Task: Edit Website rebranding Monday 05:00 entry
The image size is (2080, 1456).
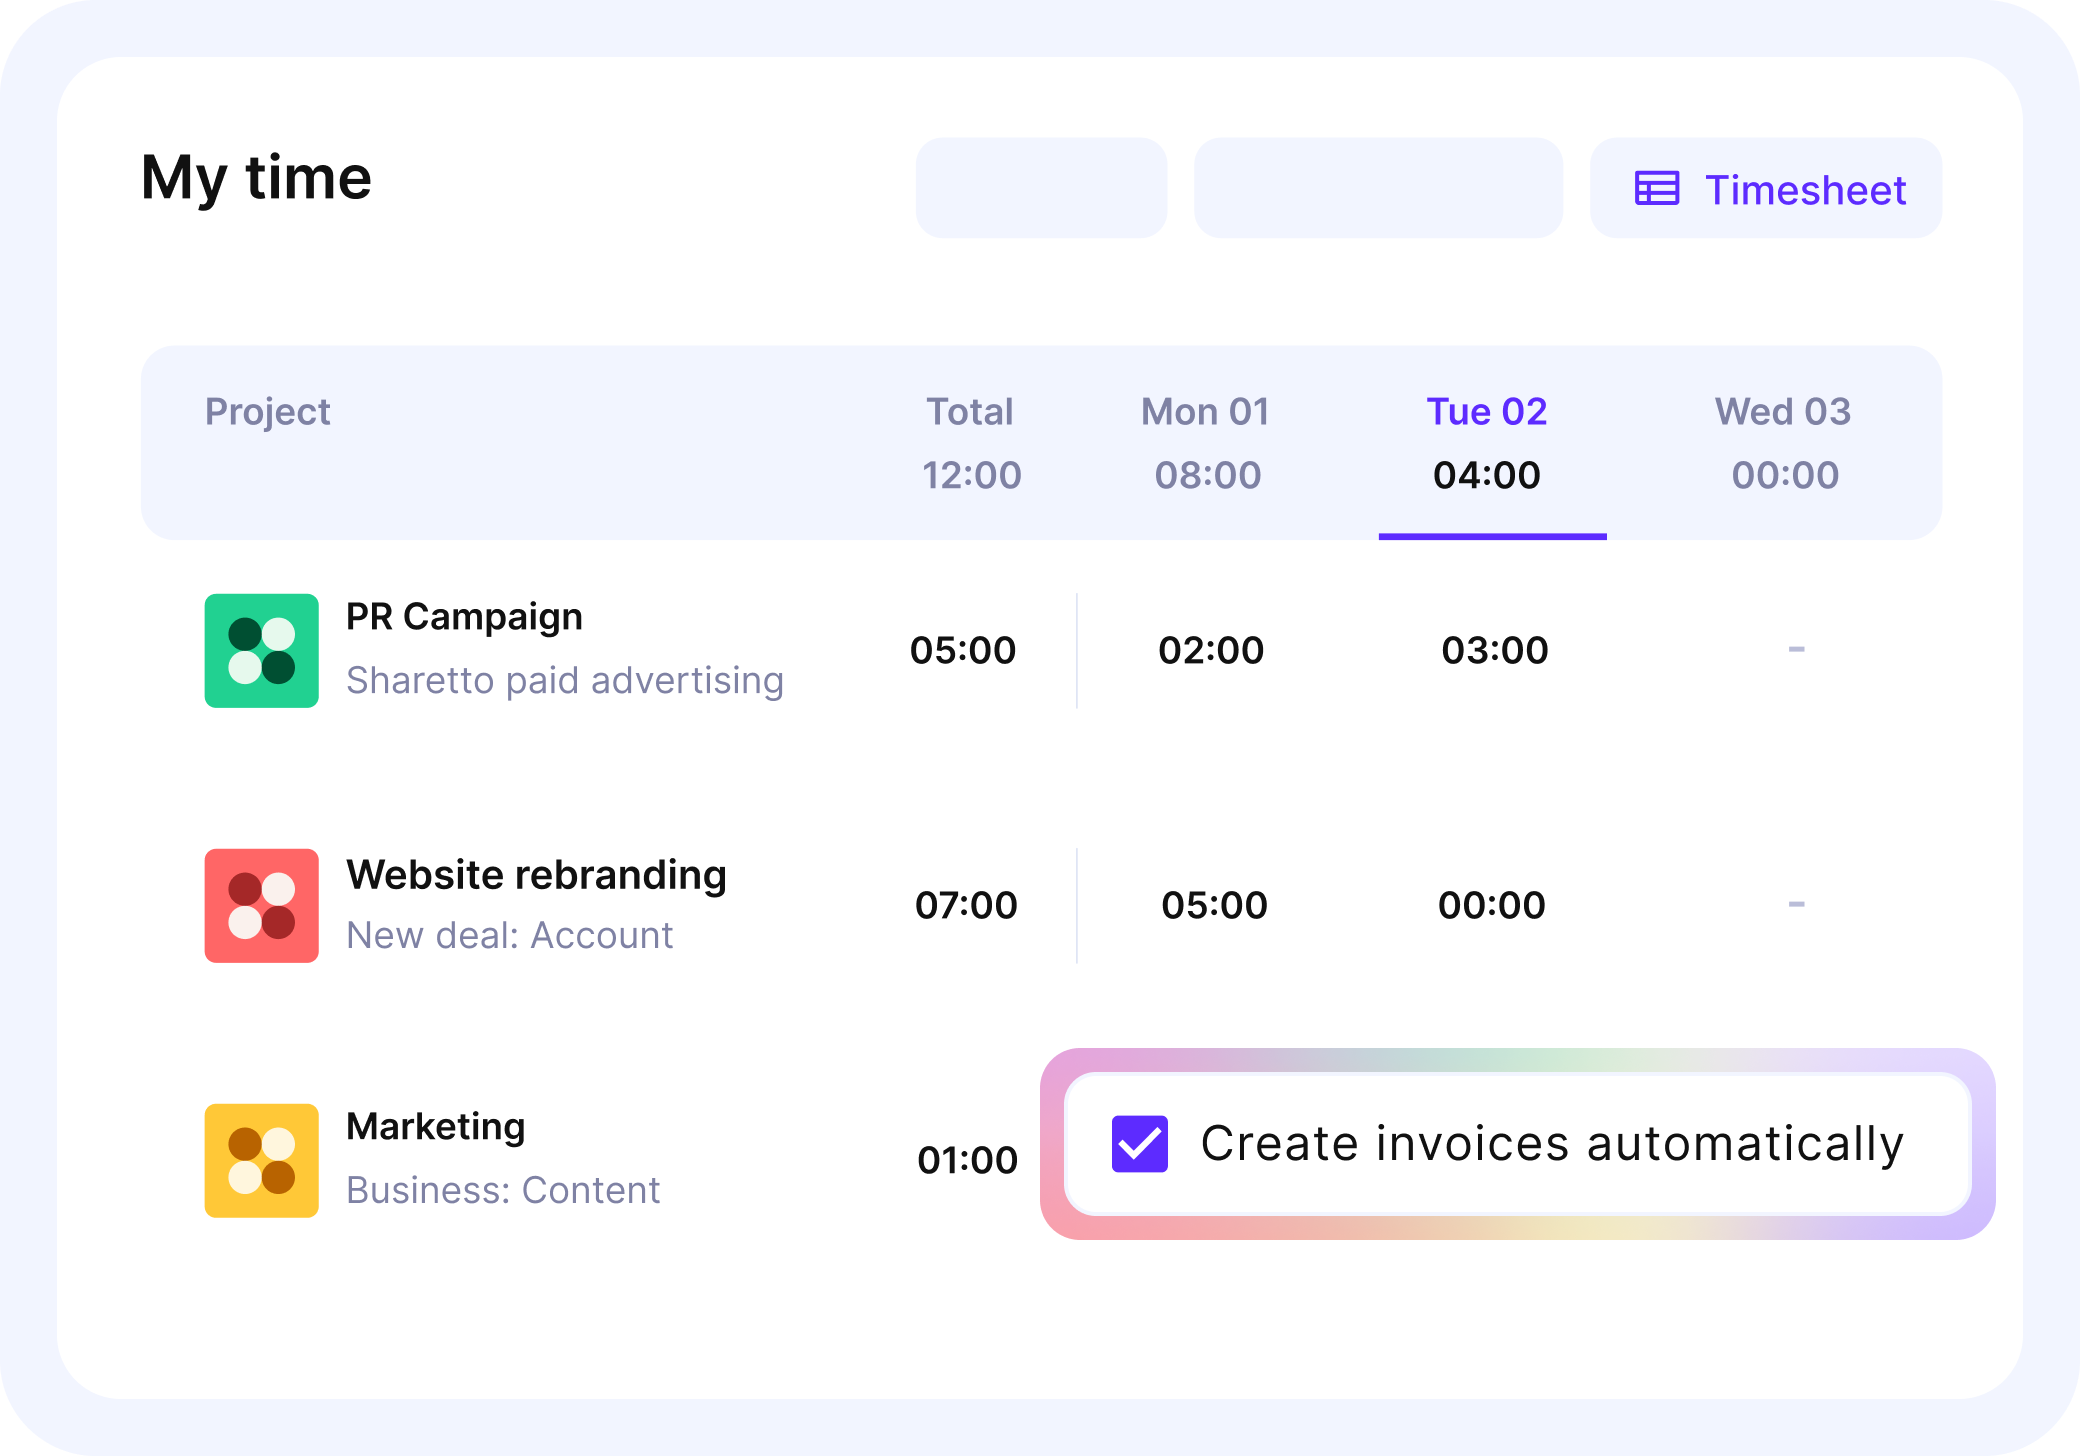Action: [x=1214, y=906]
